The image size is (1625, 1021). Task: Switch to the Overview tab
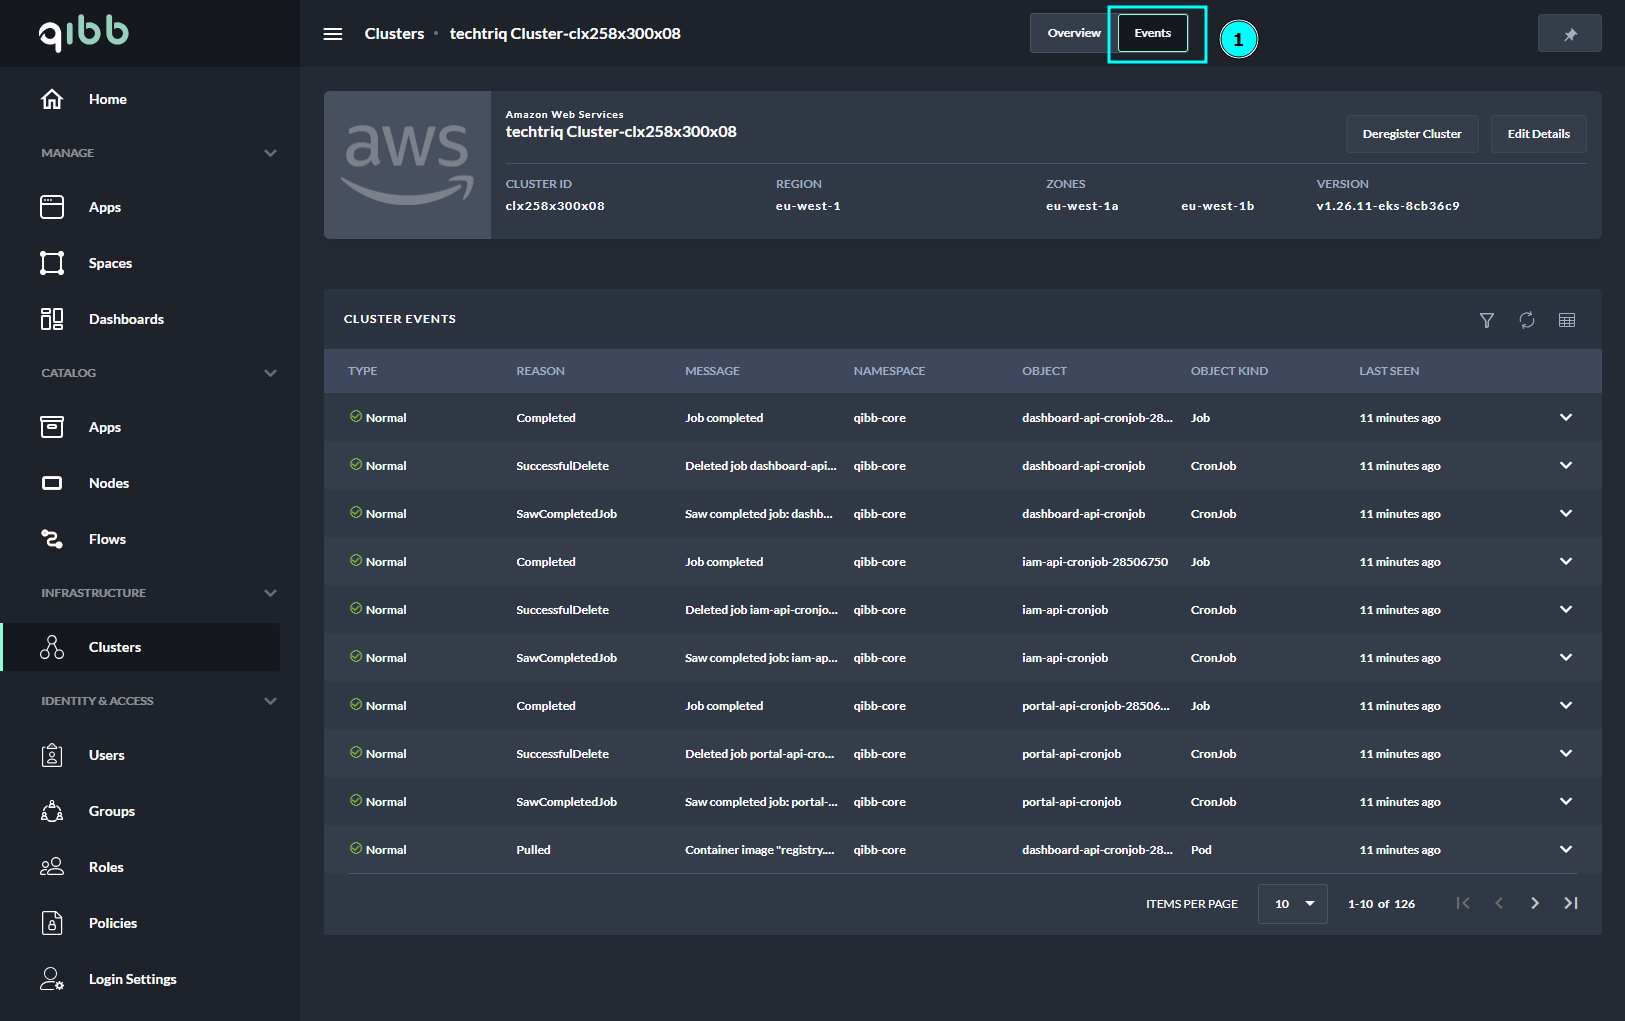tap(1073, 33)
